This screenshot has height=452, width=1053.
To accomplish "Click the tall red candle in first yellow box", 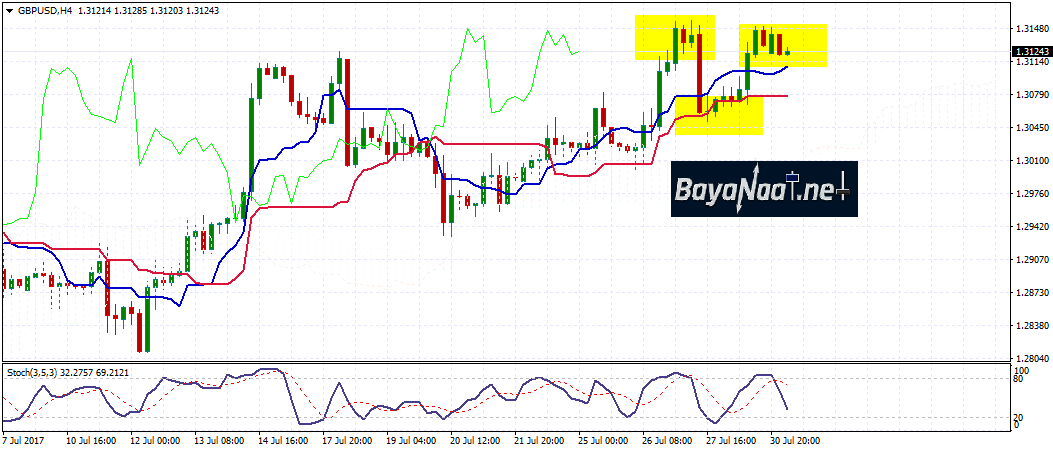I will point(699,70).
